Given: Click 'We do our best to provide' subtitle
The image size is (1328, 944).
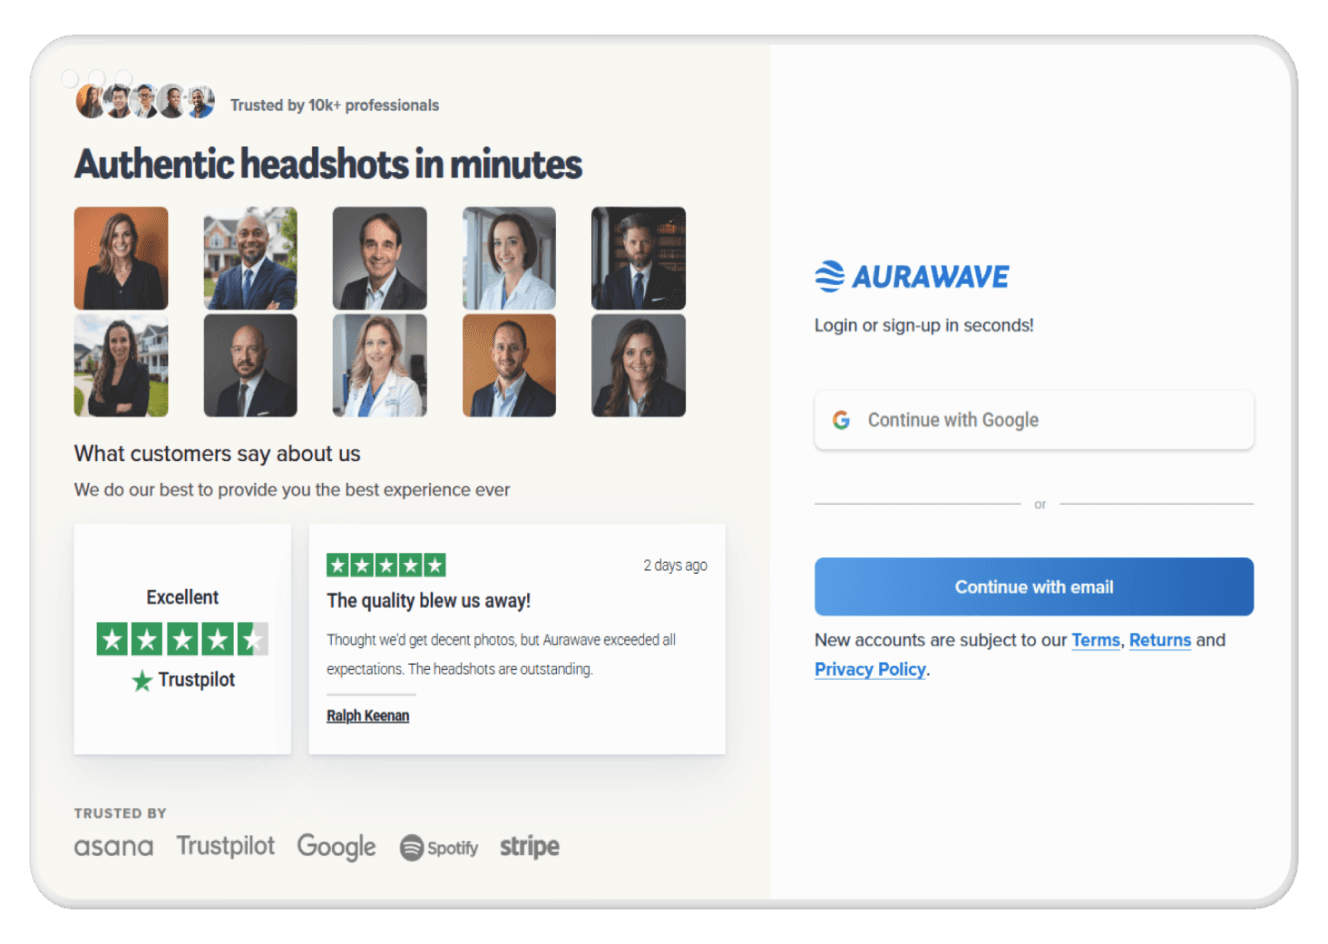Looking at the screenshot, I should point(292,490).
